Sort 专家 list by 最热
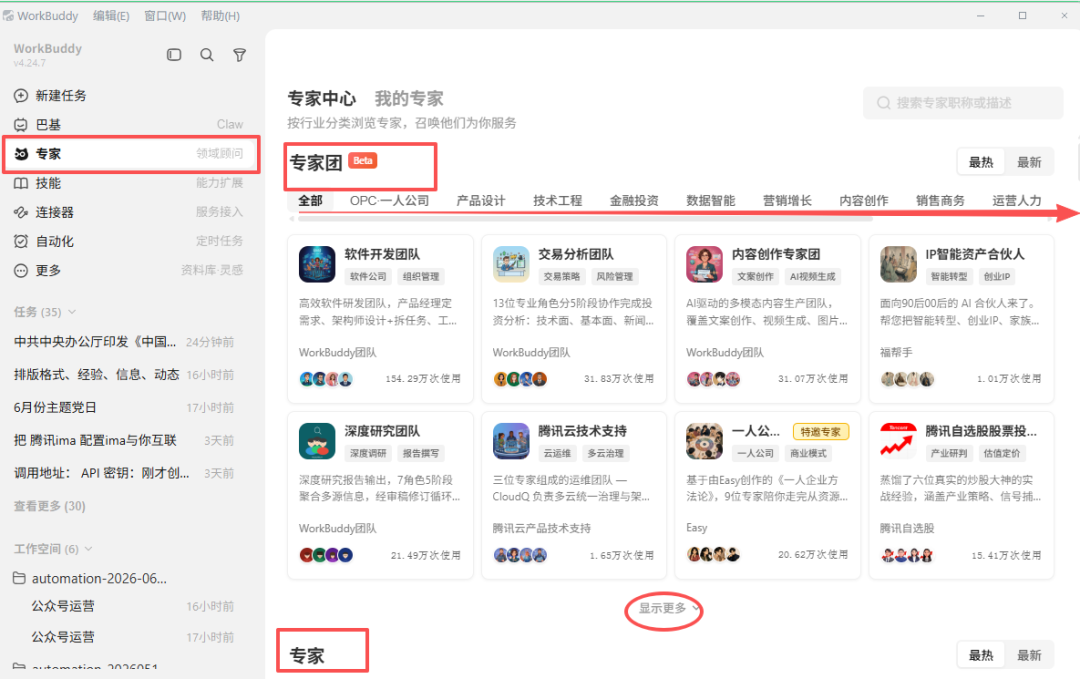Viewport: 1080px width, 679px height. point(981,656)
